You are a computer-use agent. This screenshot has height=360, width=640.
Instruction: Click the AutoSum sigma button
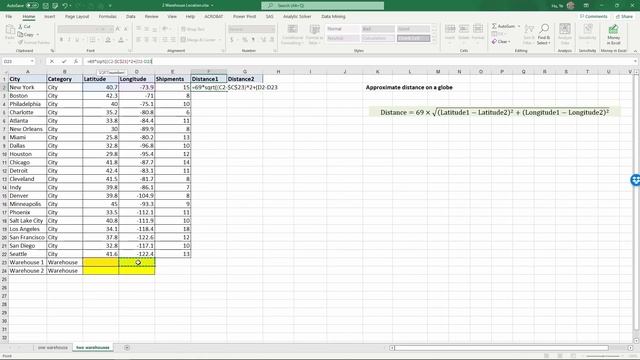pos(504,26)
